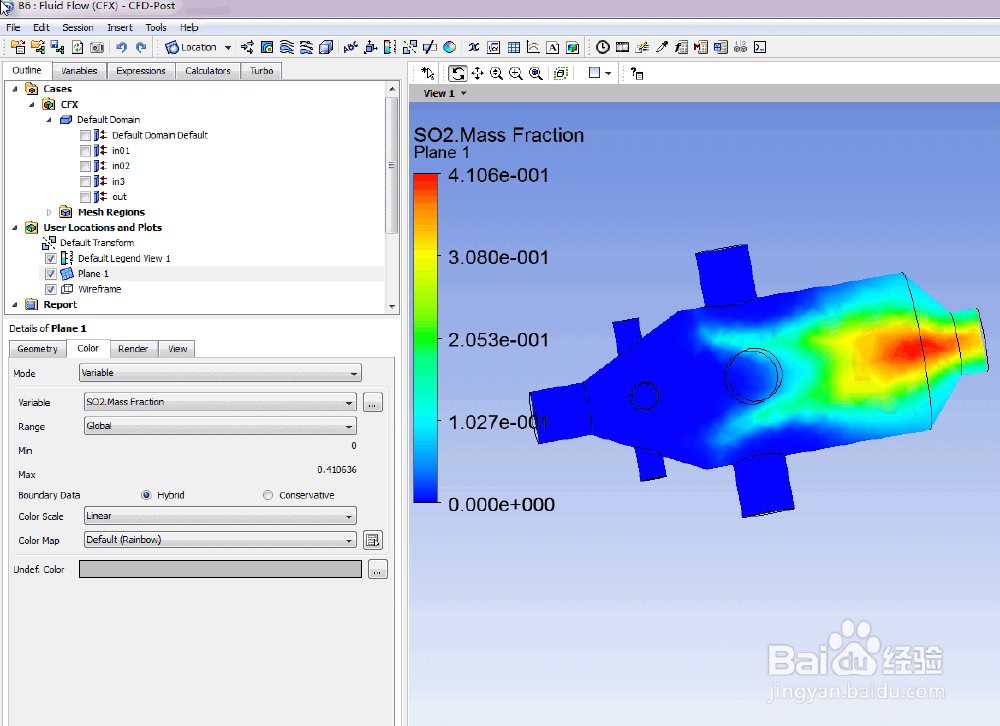This screenshot has width=1000, height=726.
Task: Click the Fit View icon
Action: 536,73
